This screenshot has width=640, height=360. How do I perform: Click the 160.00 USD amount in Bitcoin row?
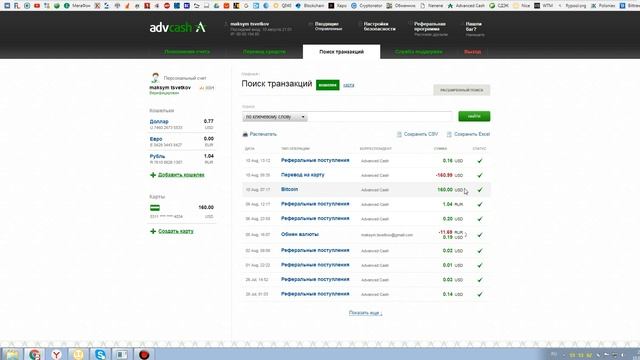coord(450,190)
